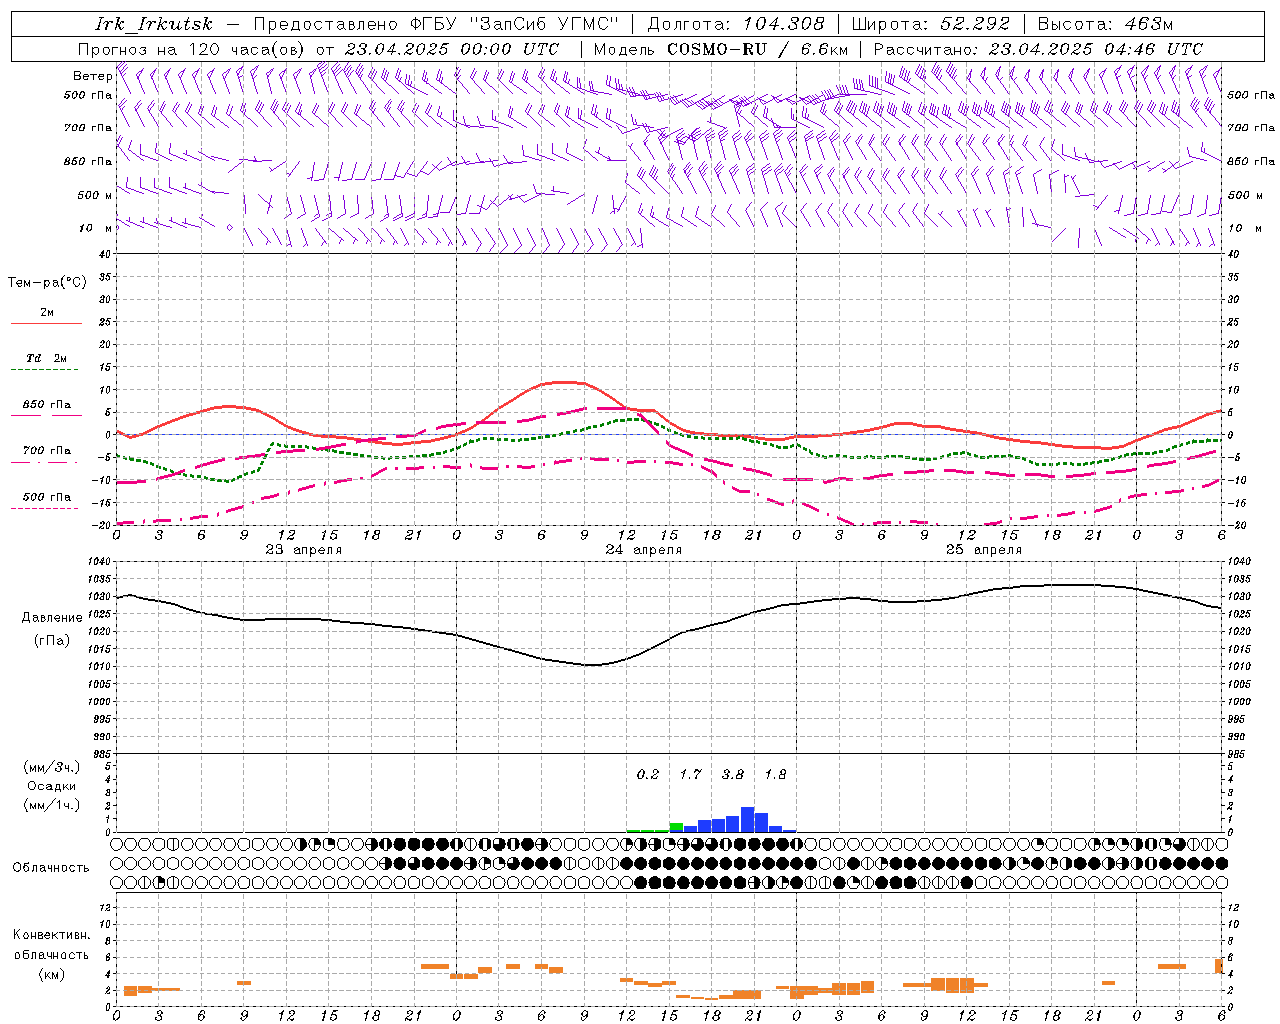Click the Высота 463м header field
The width and height of the screenshot is (1280, 1024).
pyautogui.click(x=1104, y=24)
